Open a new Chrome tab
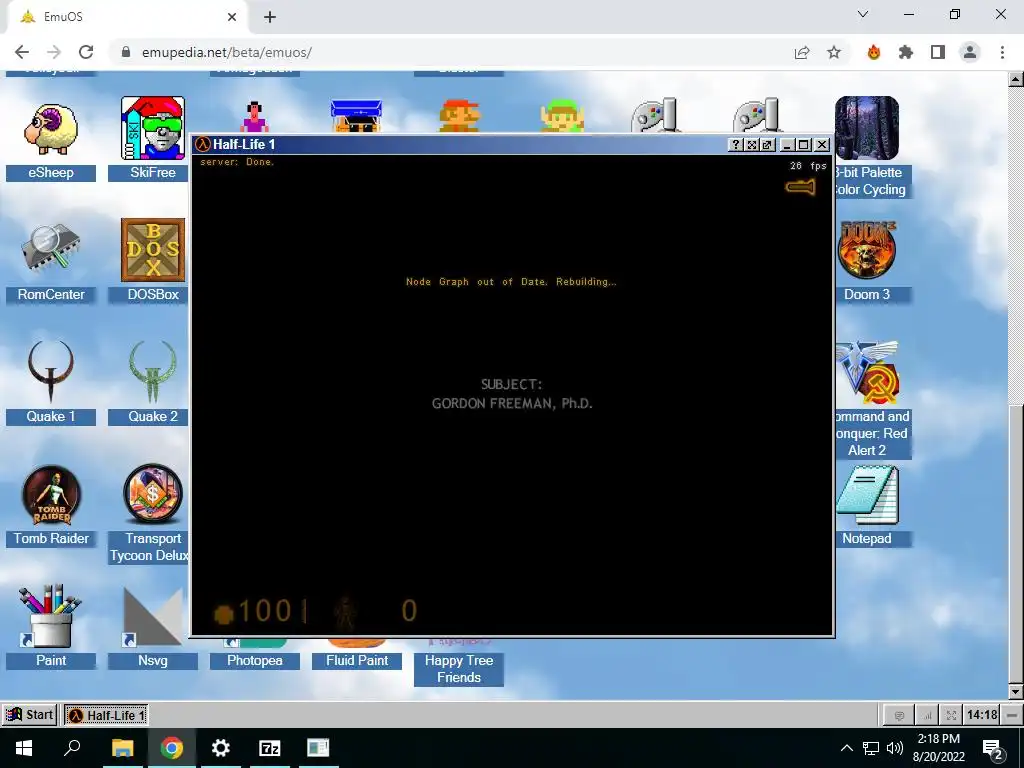Screen dimensions: 1024x768 [270, 17]
